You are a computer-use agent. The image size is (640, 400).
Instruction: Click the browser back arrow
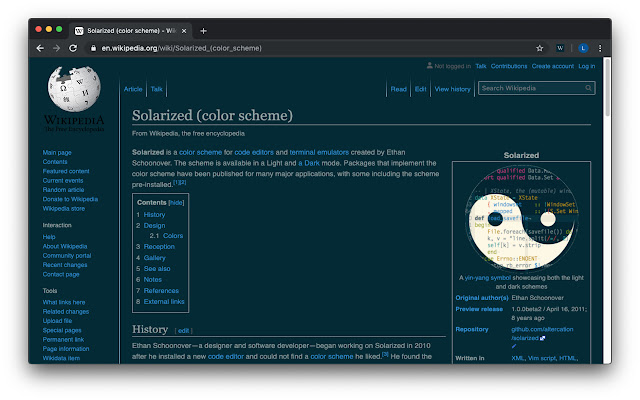[40, 48]
